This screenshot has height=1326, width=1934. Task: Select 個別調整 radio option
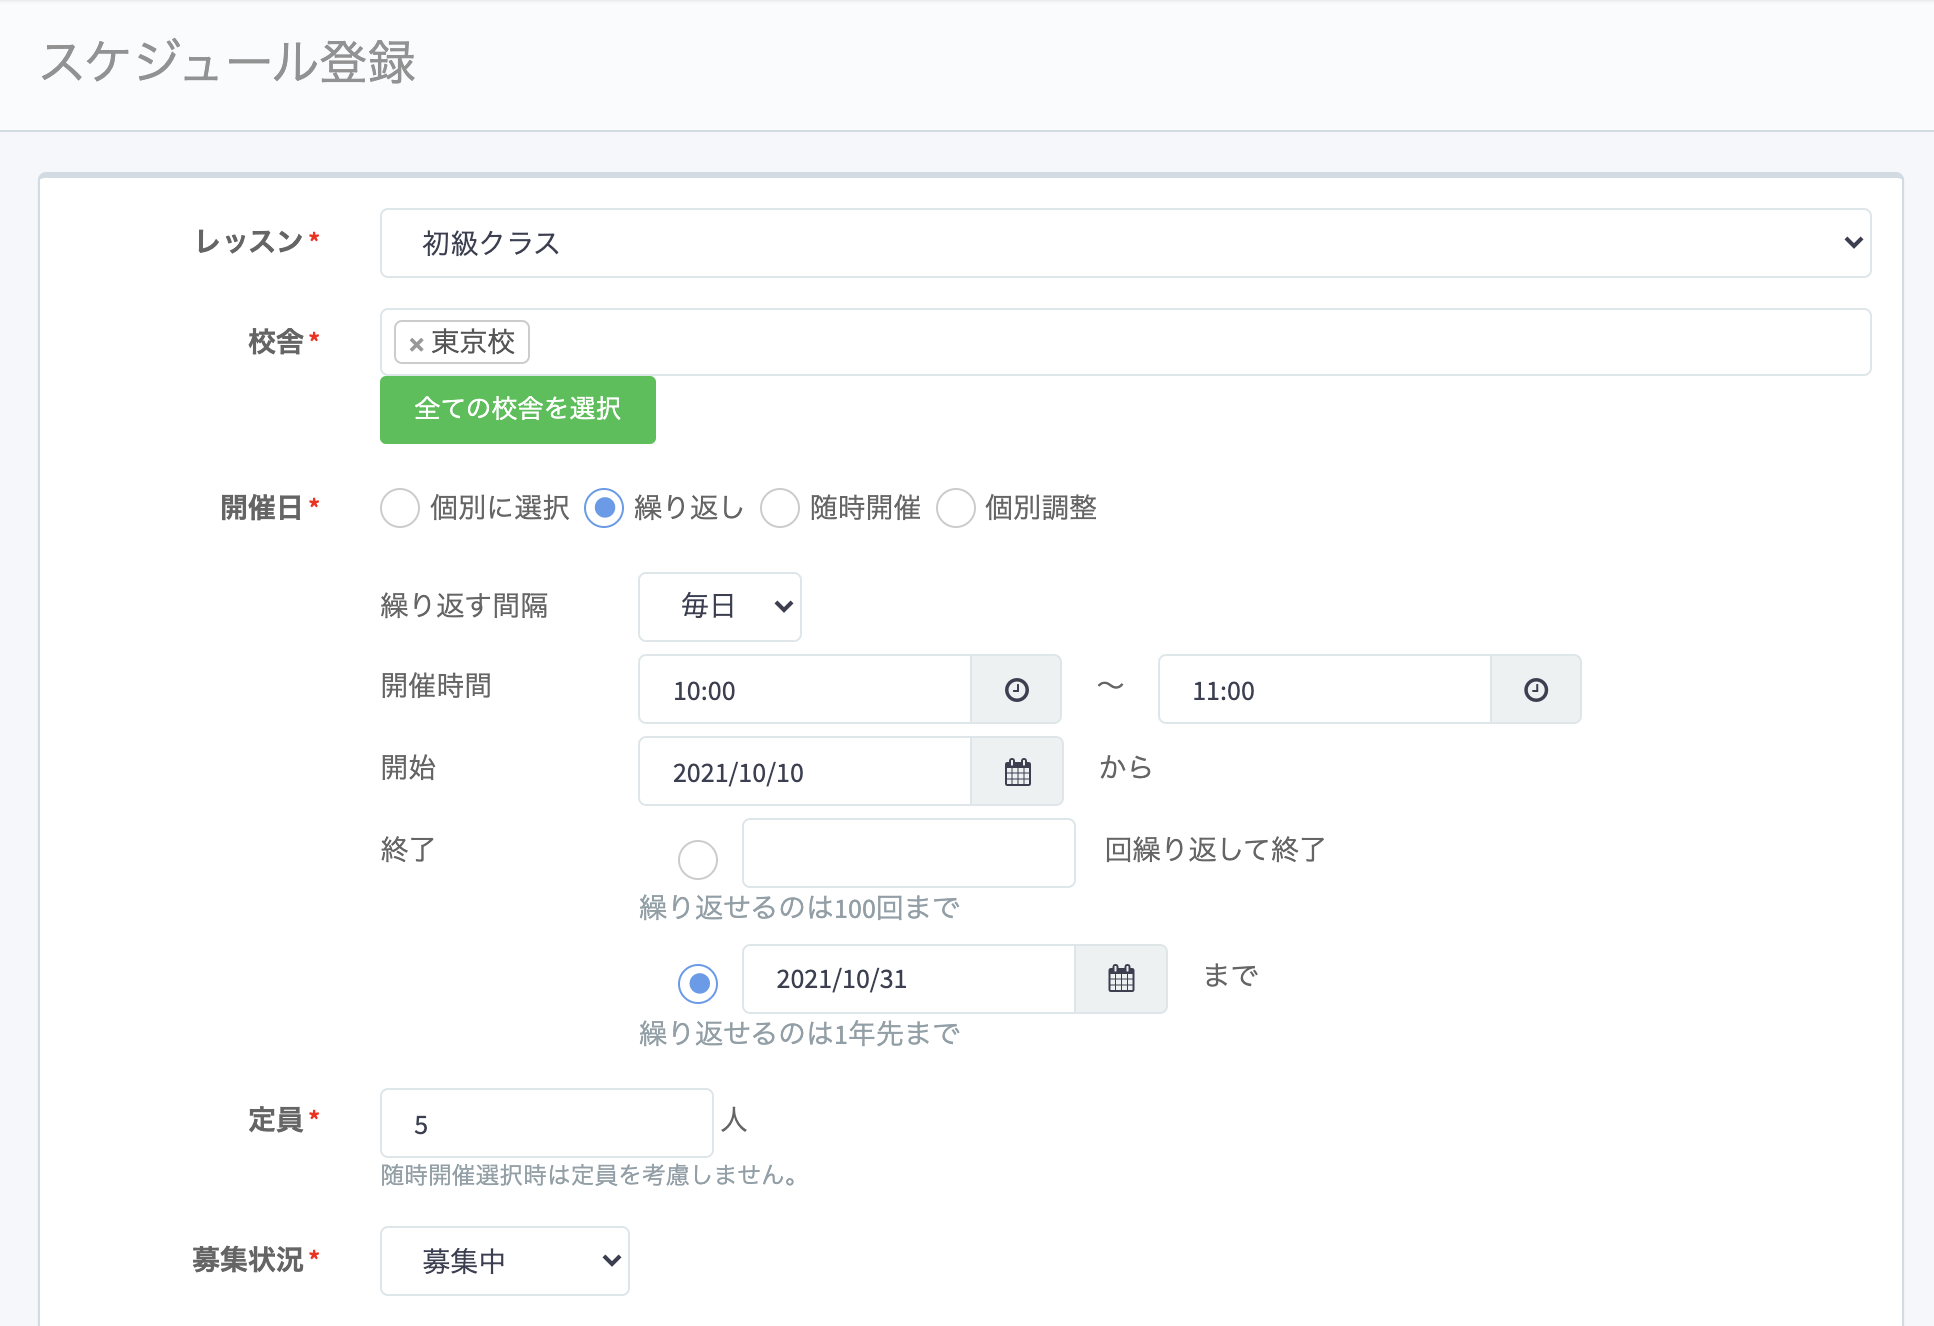(x=956, y=508)
